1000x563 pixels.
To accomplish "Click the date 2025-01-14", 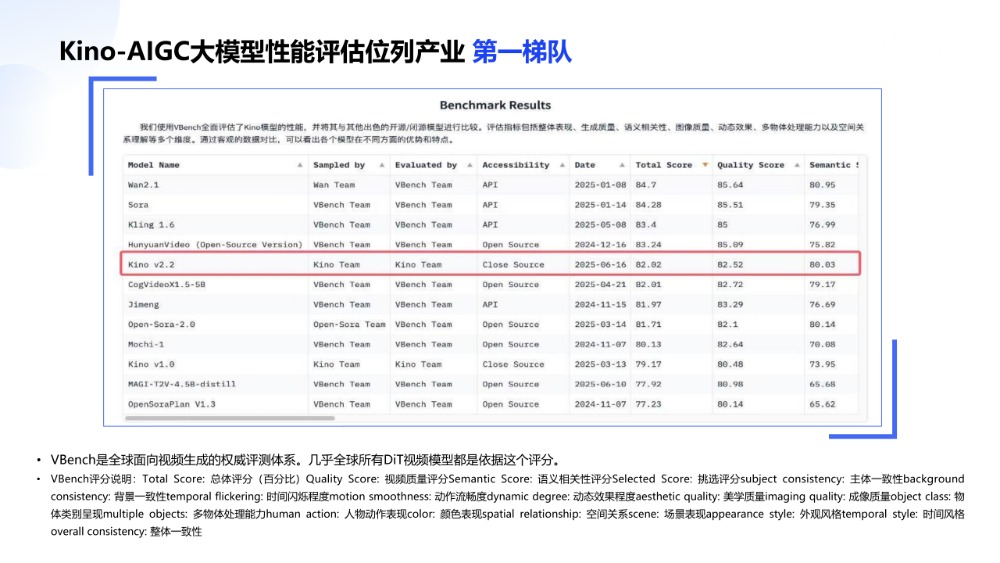I will point(600,205).
